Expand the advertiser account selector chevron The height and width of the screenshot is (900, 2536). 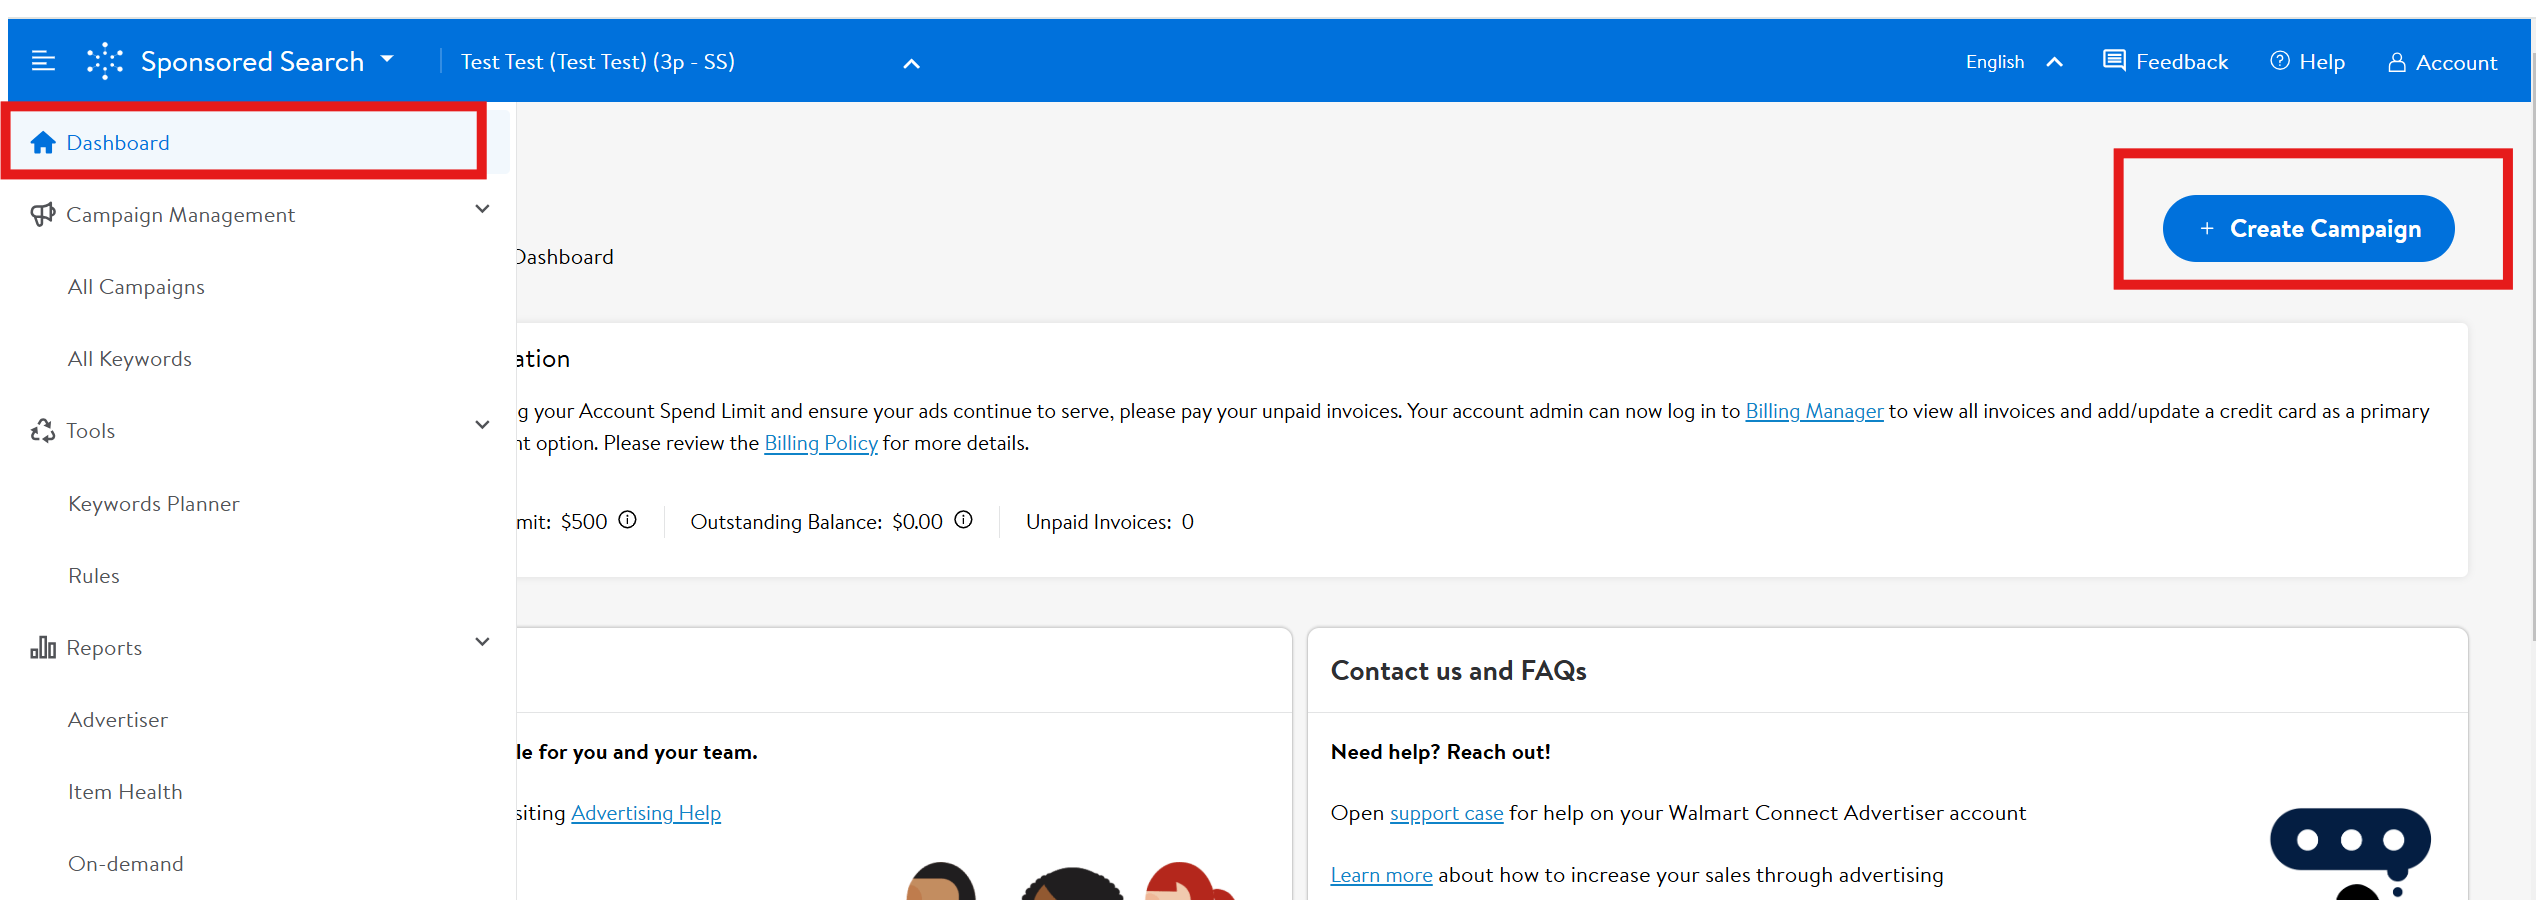[911, 64]
